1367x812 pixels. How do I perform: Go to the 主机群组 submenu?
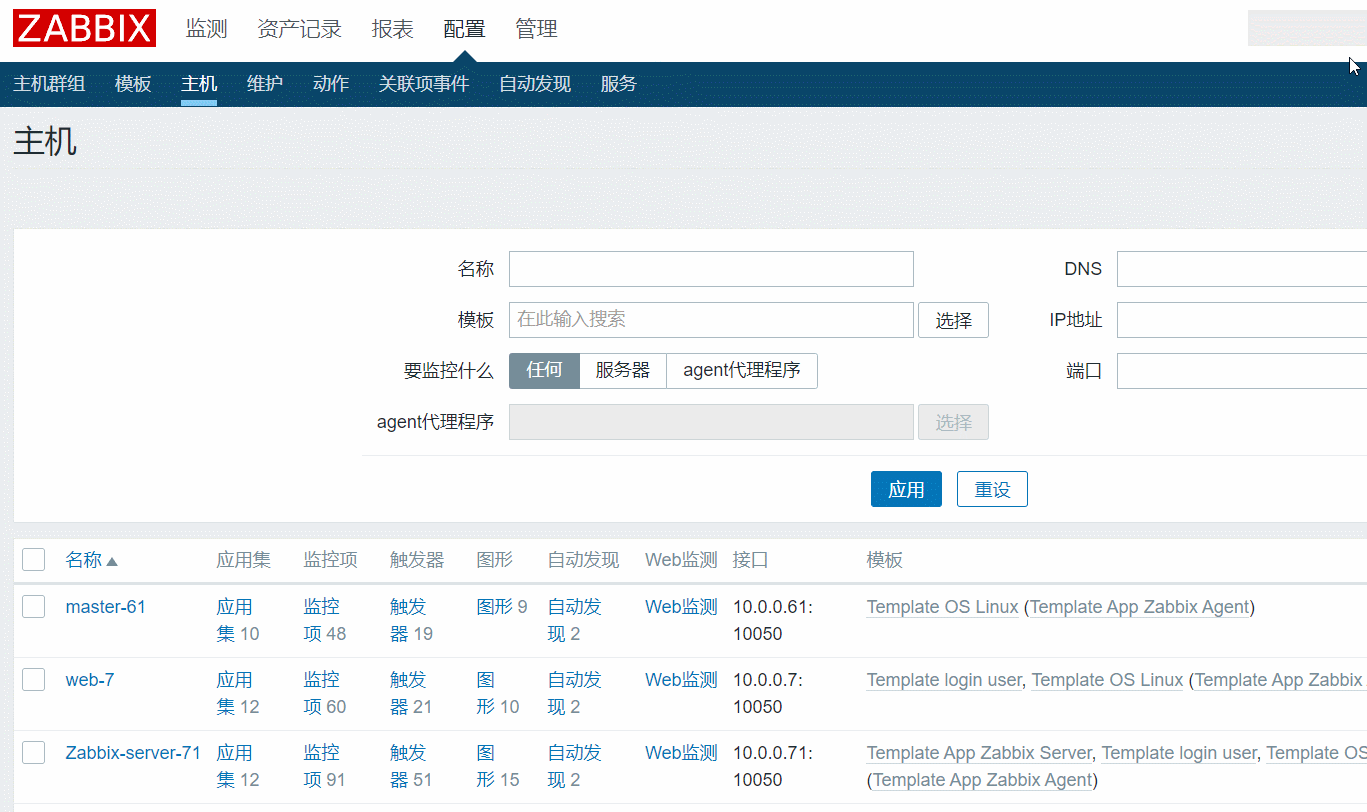pos(49,84)
